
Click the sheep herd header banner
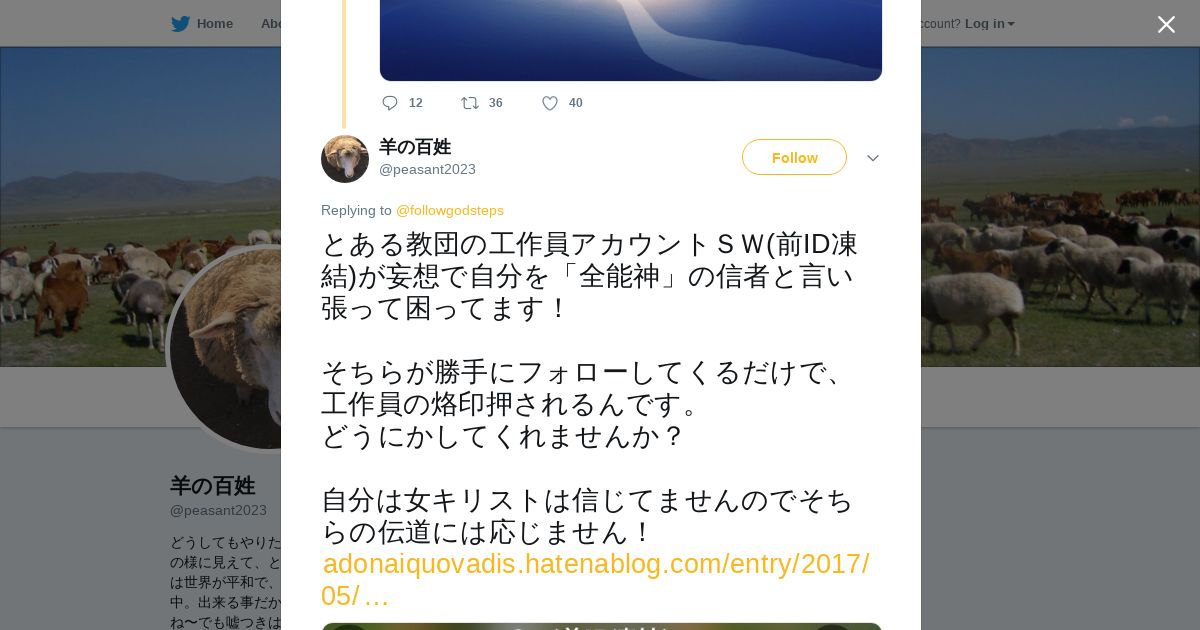tap(1060, 206)
